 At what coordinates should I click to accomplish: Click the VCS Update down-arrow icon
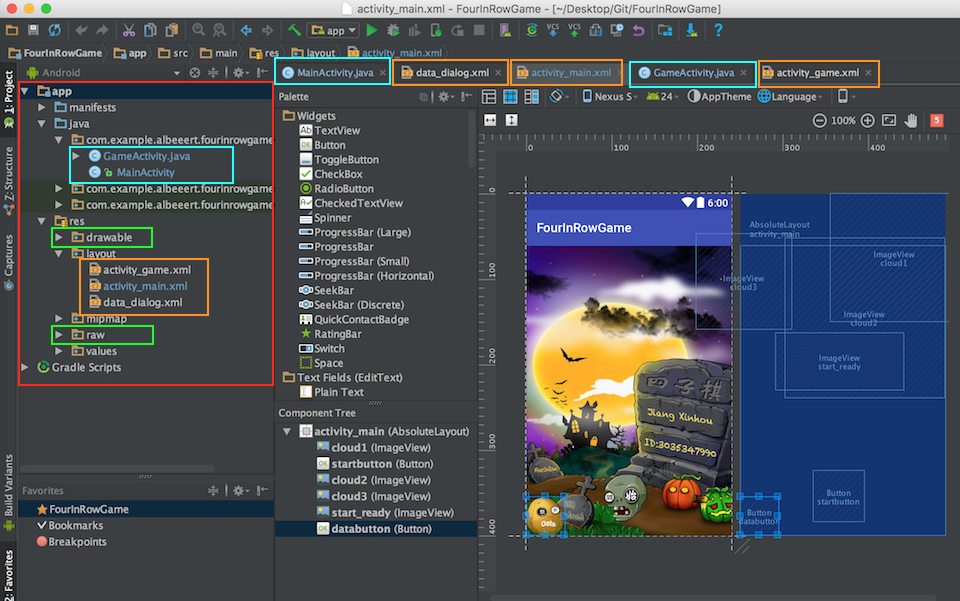pos(553,30)
